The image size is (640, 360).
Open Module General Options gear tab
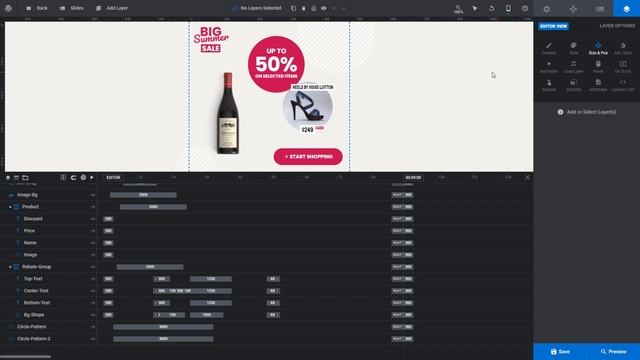(x=547, y=9)
